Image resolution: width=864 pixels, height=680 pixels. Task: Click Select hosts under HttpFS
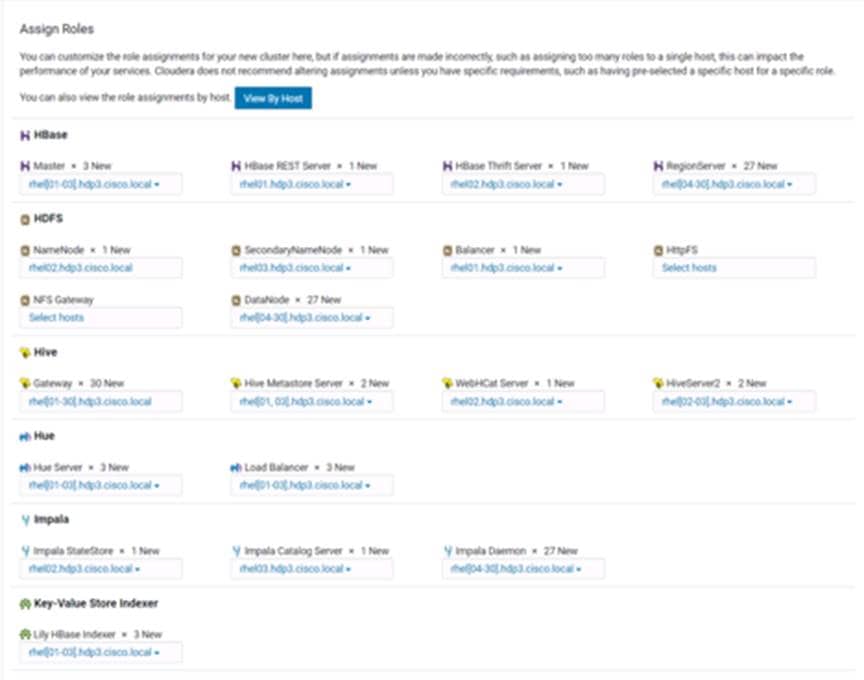pyautogui.click(x=689, y=268)
